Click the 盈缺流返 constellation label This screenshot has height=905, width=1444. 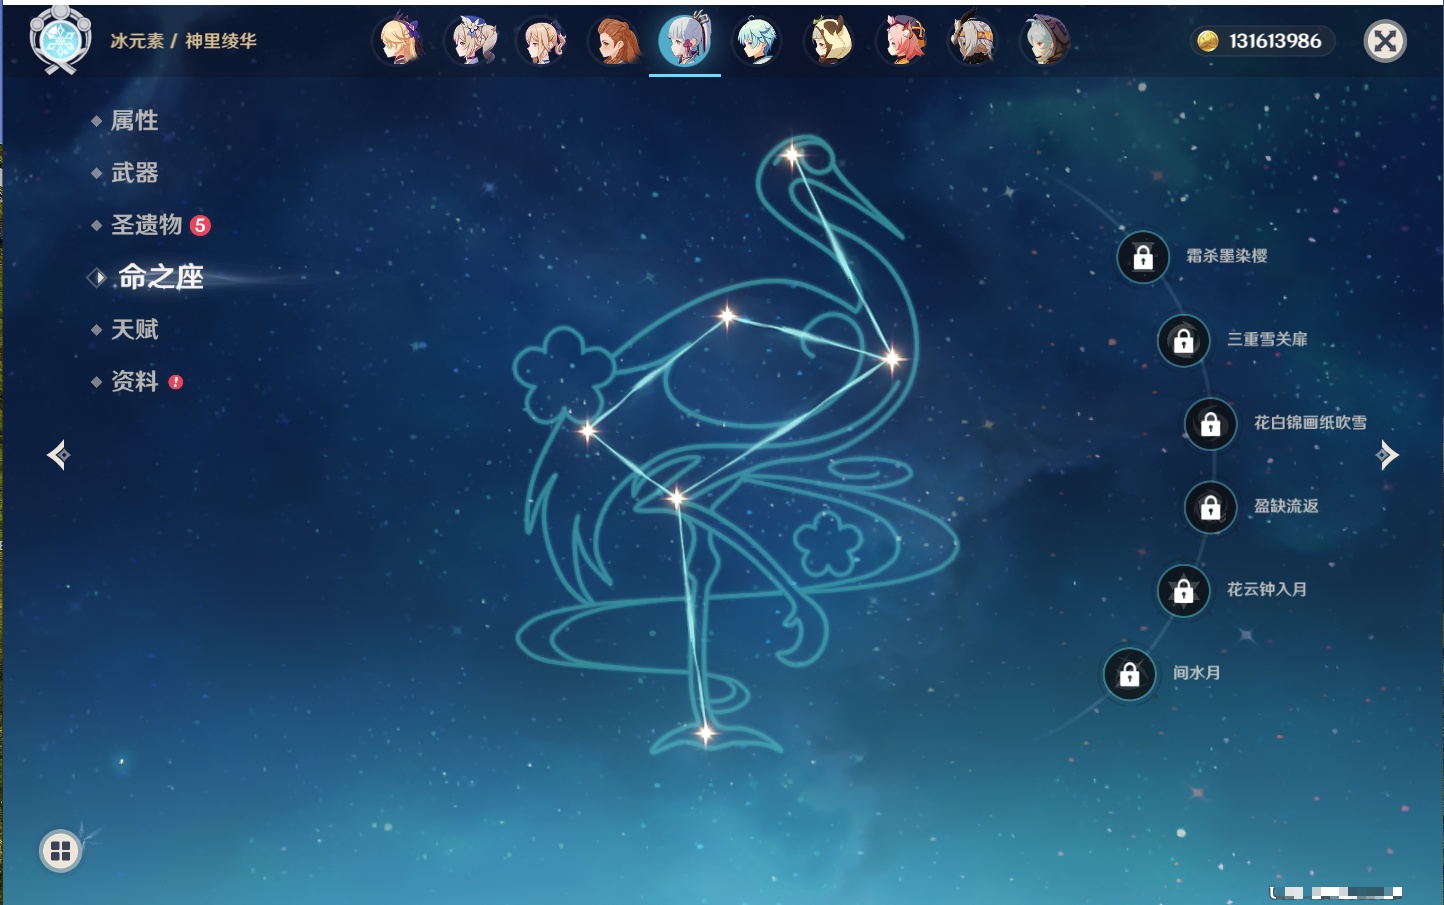pos(1286,506)
